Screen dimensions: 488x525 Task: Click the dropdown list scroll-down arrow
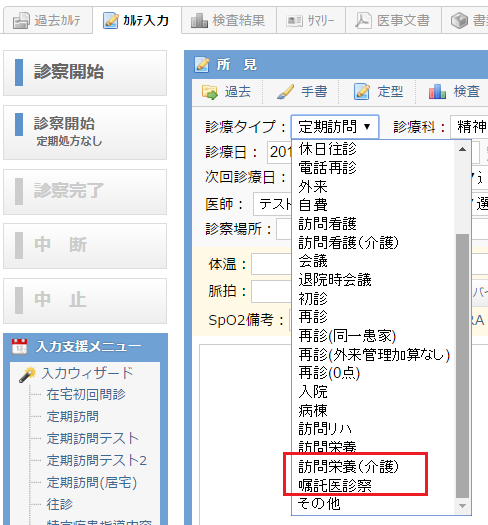(463, 506)
